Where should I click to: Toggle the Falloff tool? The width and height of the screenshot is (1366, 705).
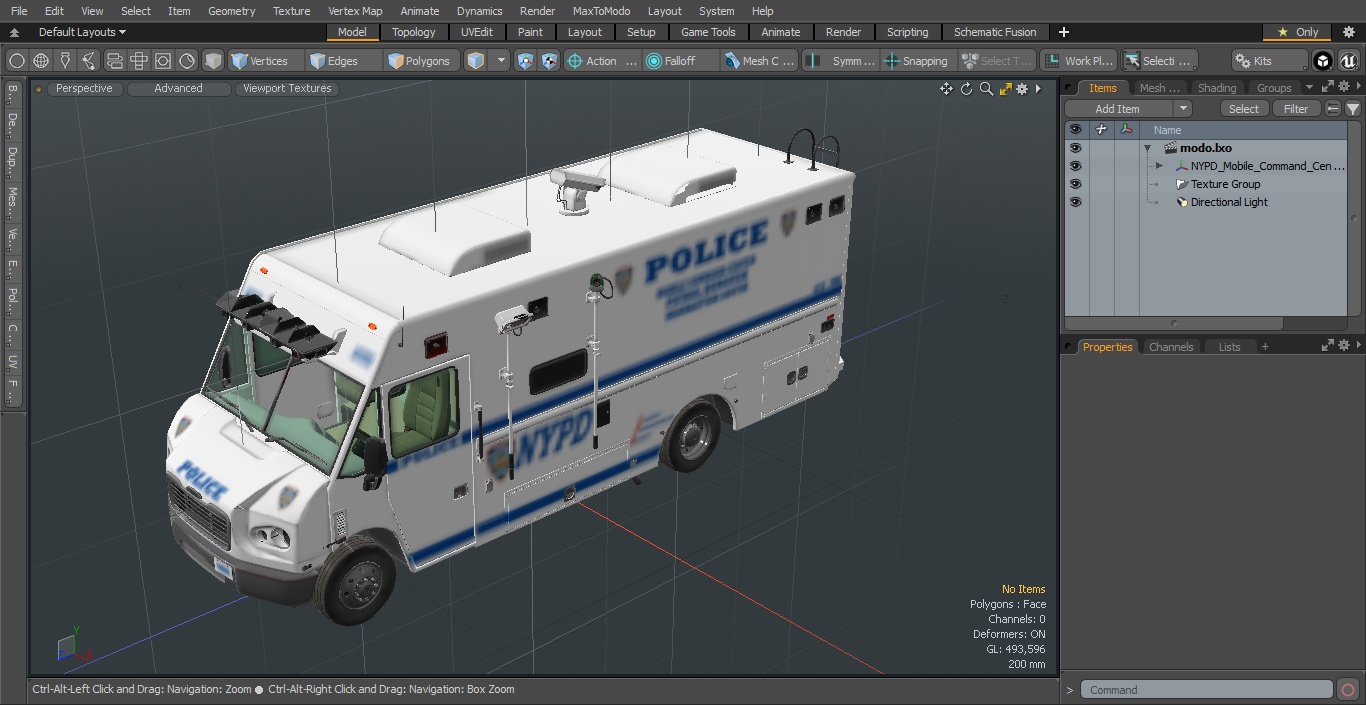680,61
